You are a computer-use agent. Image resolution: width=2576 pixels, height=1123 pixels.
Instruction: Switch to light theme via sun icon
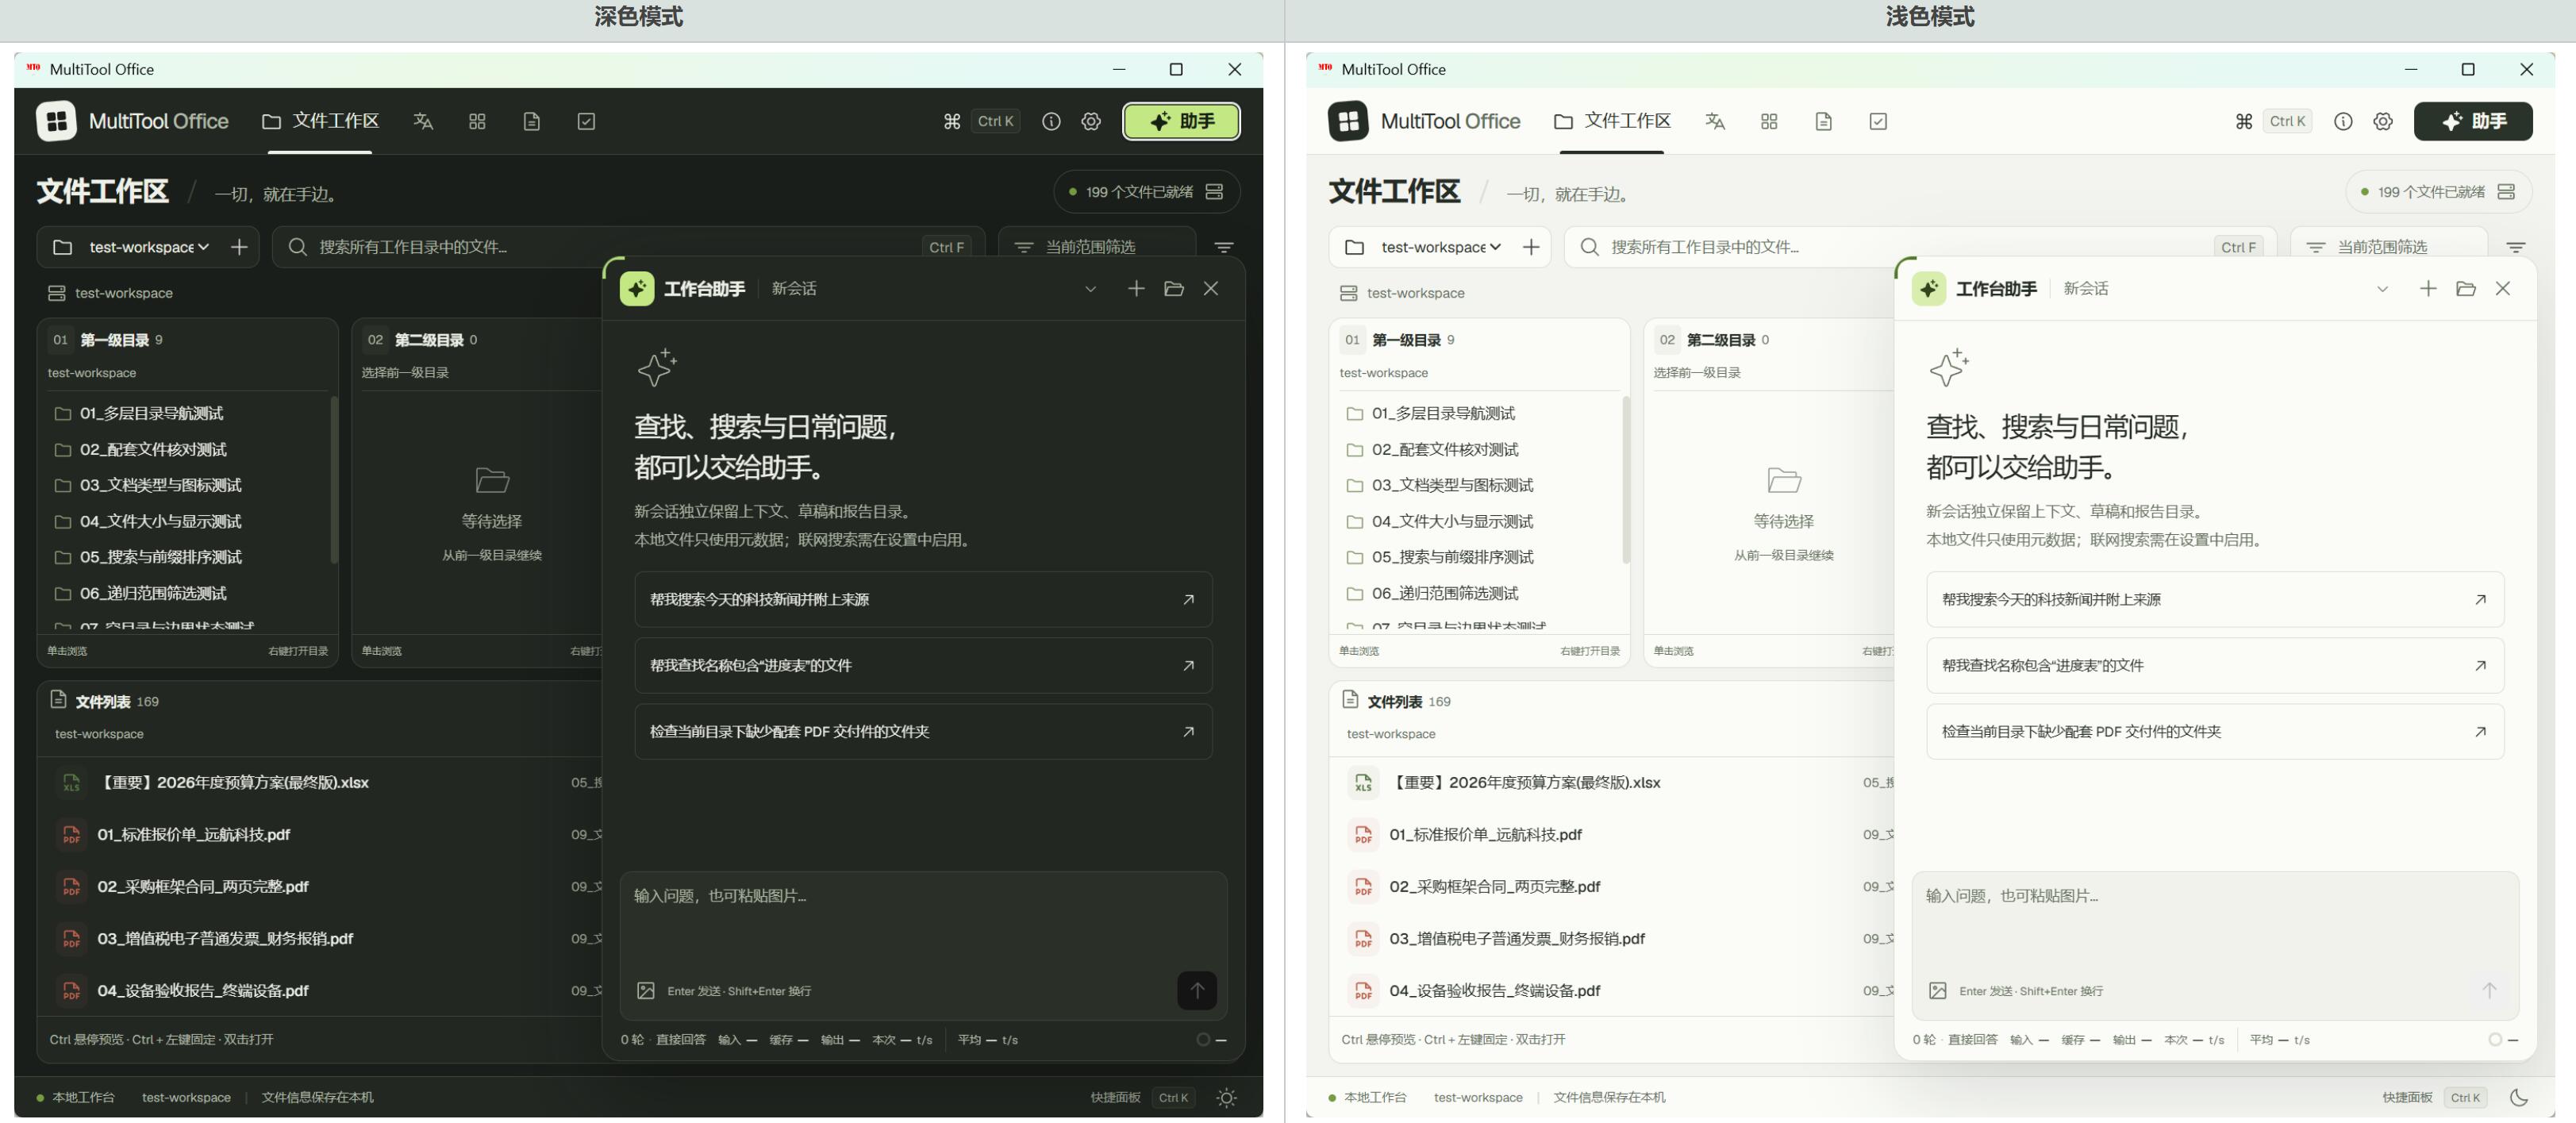(1227, 1097)
